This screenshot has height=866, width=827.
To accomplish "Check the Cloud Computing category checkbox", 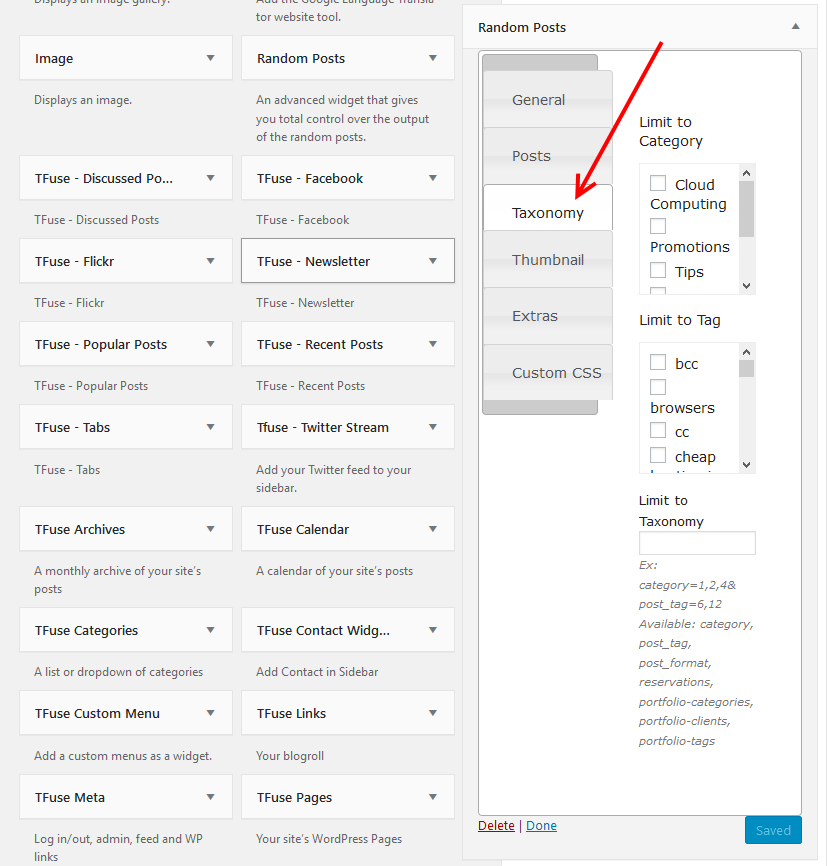I will coord(658,184).
